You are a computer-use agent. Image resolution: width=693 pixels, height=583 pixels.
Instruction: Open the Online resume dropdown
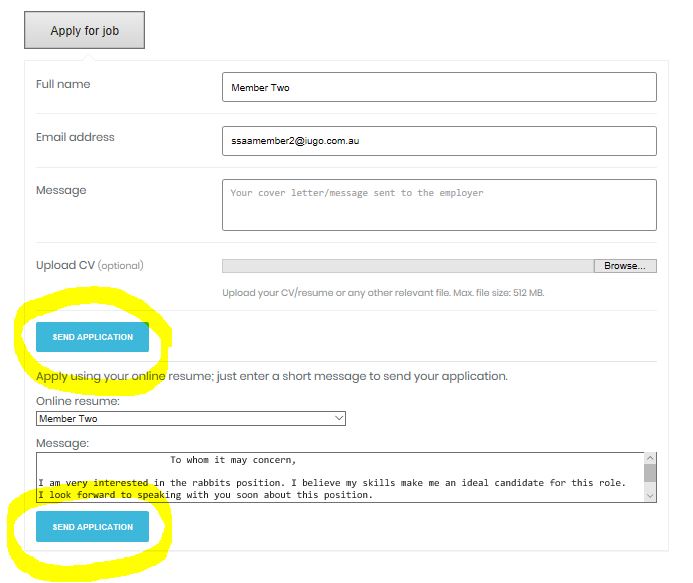pyautogui.click(x=190, y=418)
